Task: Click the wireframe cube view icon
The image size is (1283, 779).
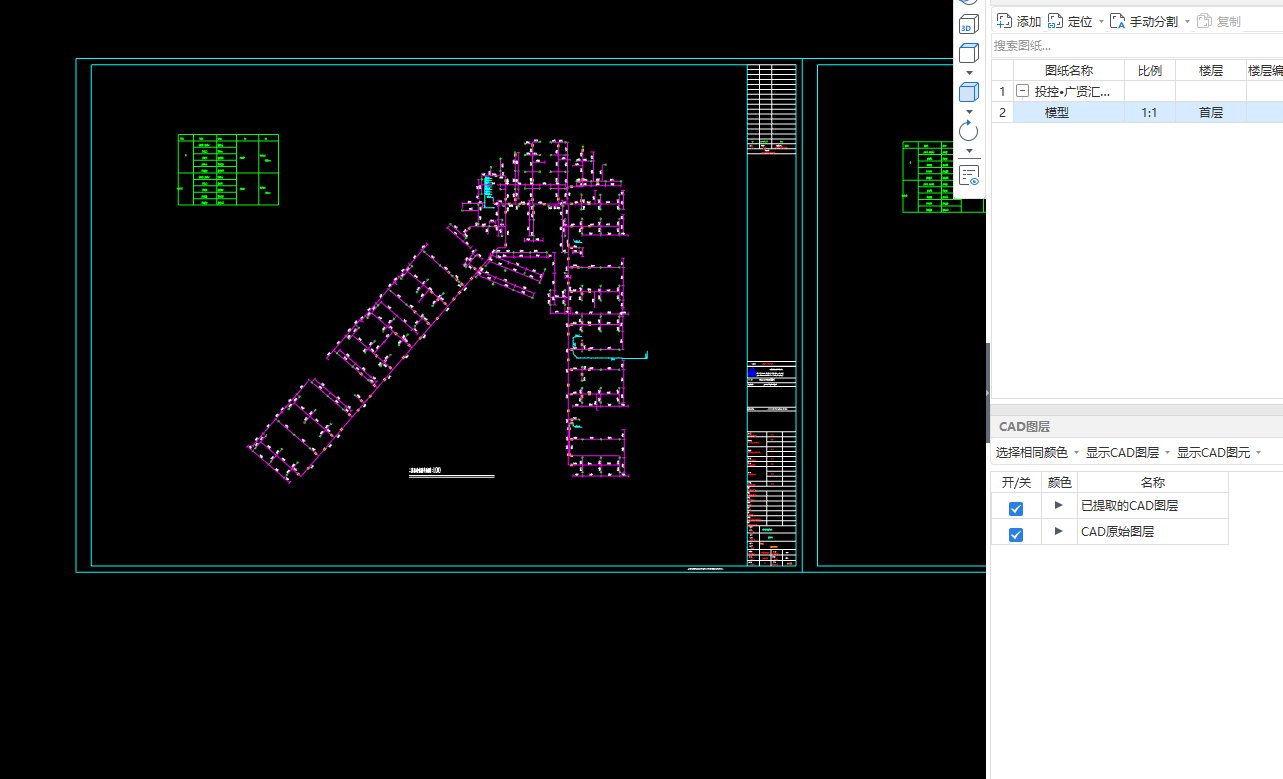Action: (x=969, y=53)
